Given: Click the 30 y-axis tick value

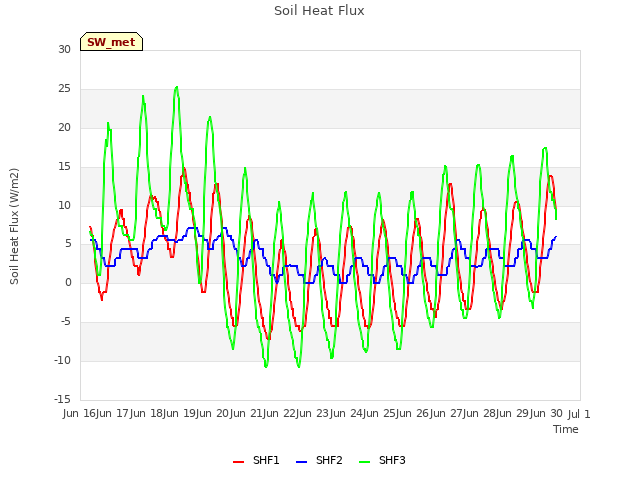Looking at the screenshot, I should click(x=64, y=49).
